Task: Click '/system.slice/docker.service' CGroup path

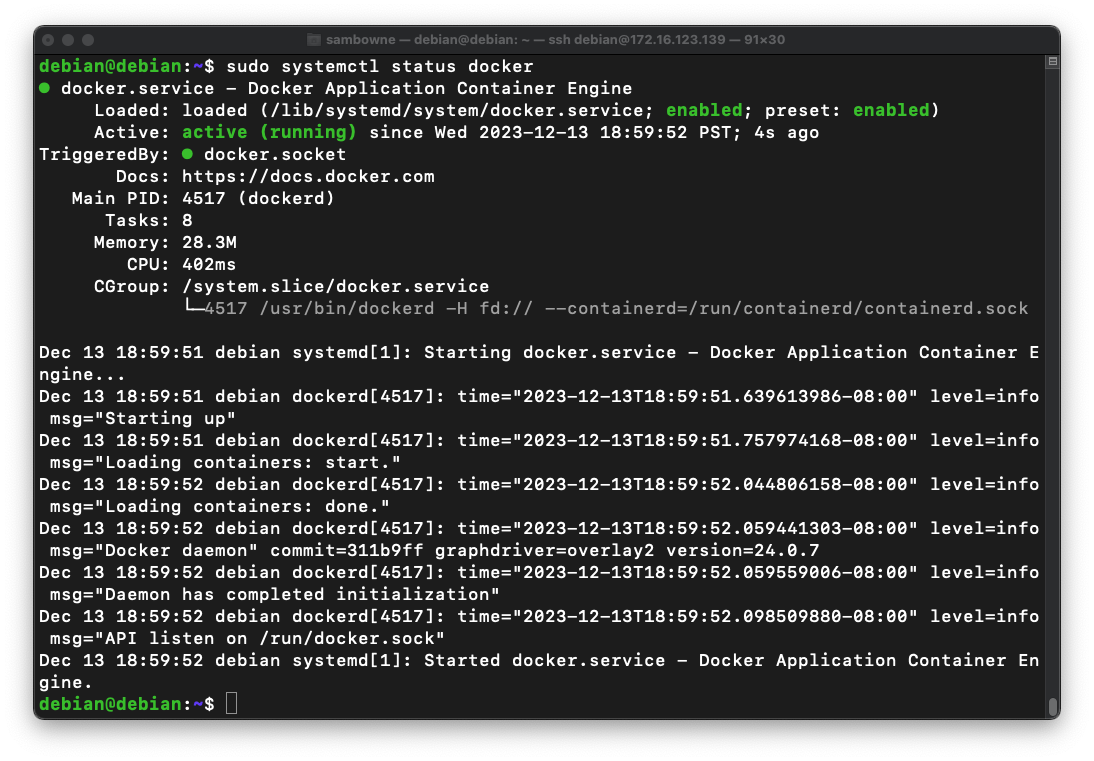Action: pos(336,286)
